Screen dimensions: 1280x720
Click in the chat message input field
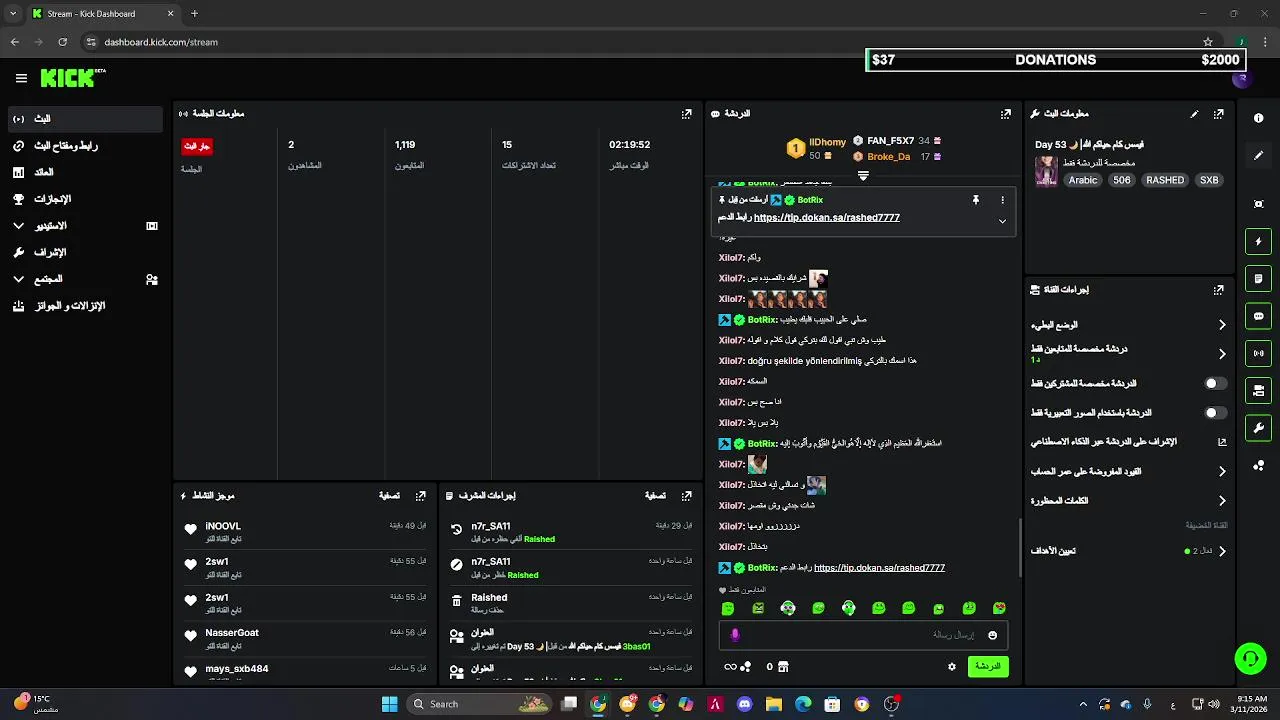(x=864, y=635)
